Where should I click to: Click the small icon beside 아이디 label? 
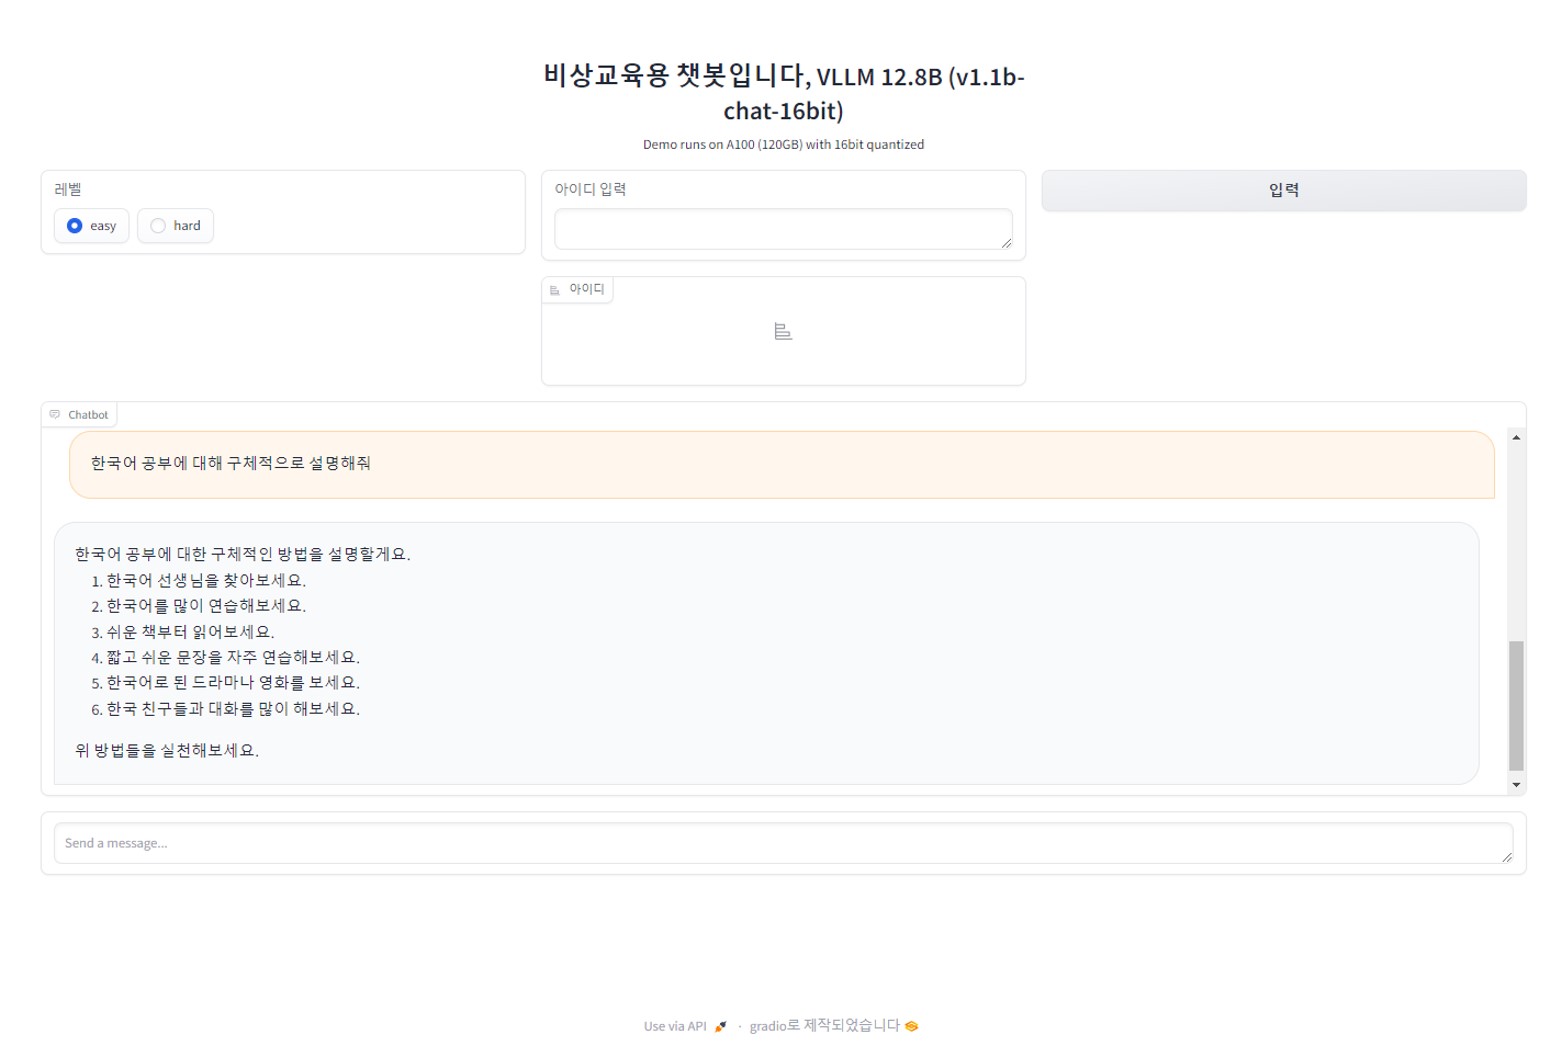(x=555, y=290)
